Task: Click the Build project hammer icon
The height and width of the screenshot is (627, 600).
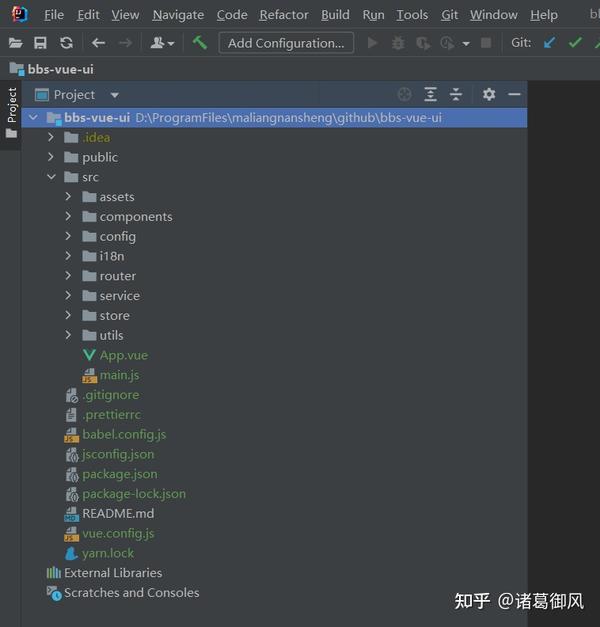Action: (199, 42)
